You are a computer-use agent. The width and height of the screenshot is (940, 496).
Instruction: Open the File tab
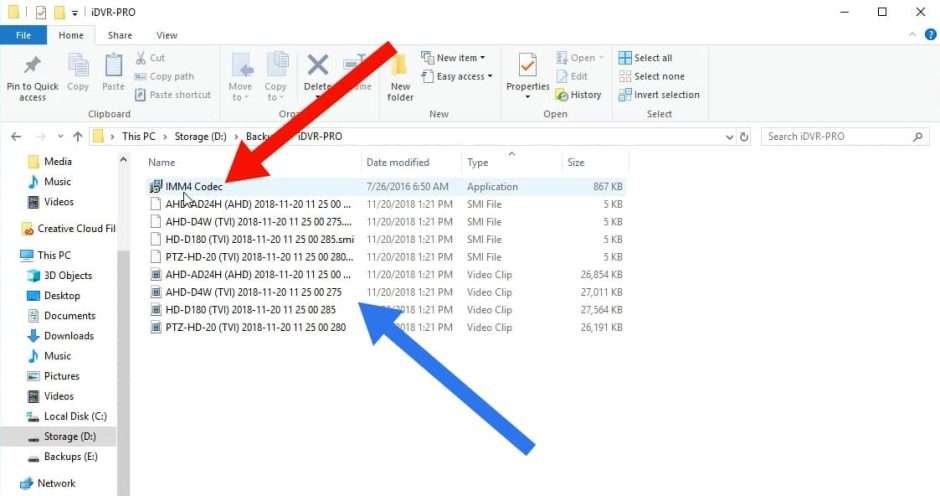[x=23, y=35]
